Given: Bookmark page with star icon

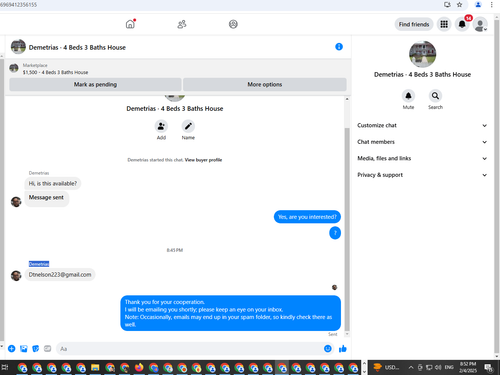Looking at the screenshot, I should click(460, 5).
